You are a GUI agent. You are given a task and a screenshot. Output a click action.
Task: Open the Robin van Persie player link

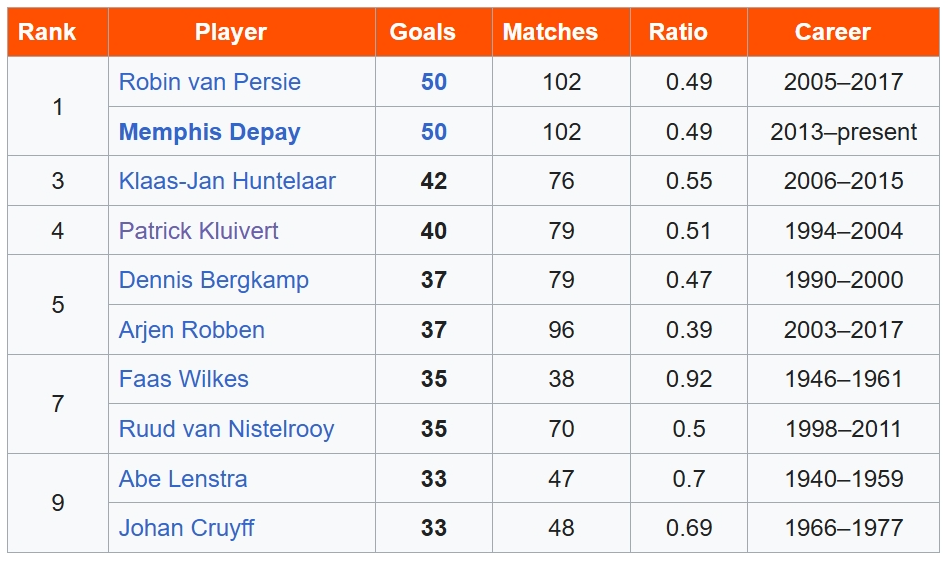pos(209,82)
